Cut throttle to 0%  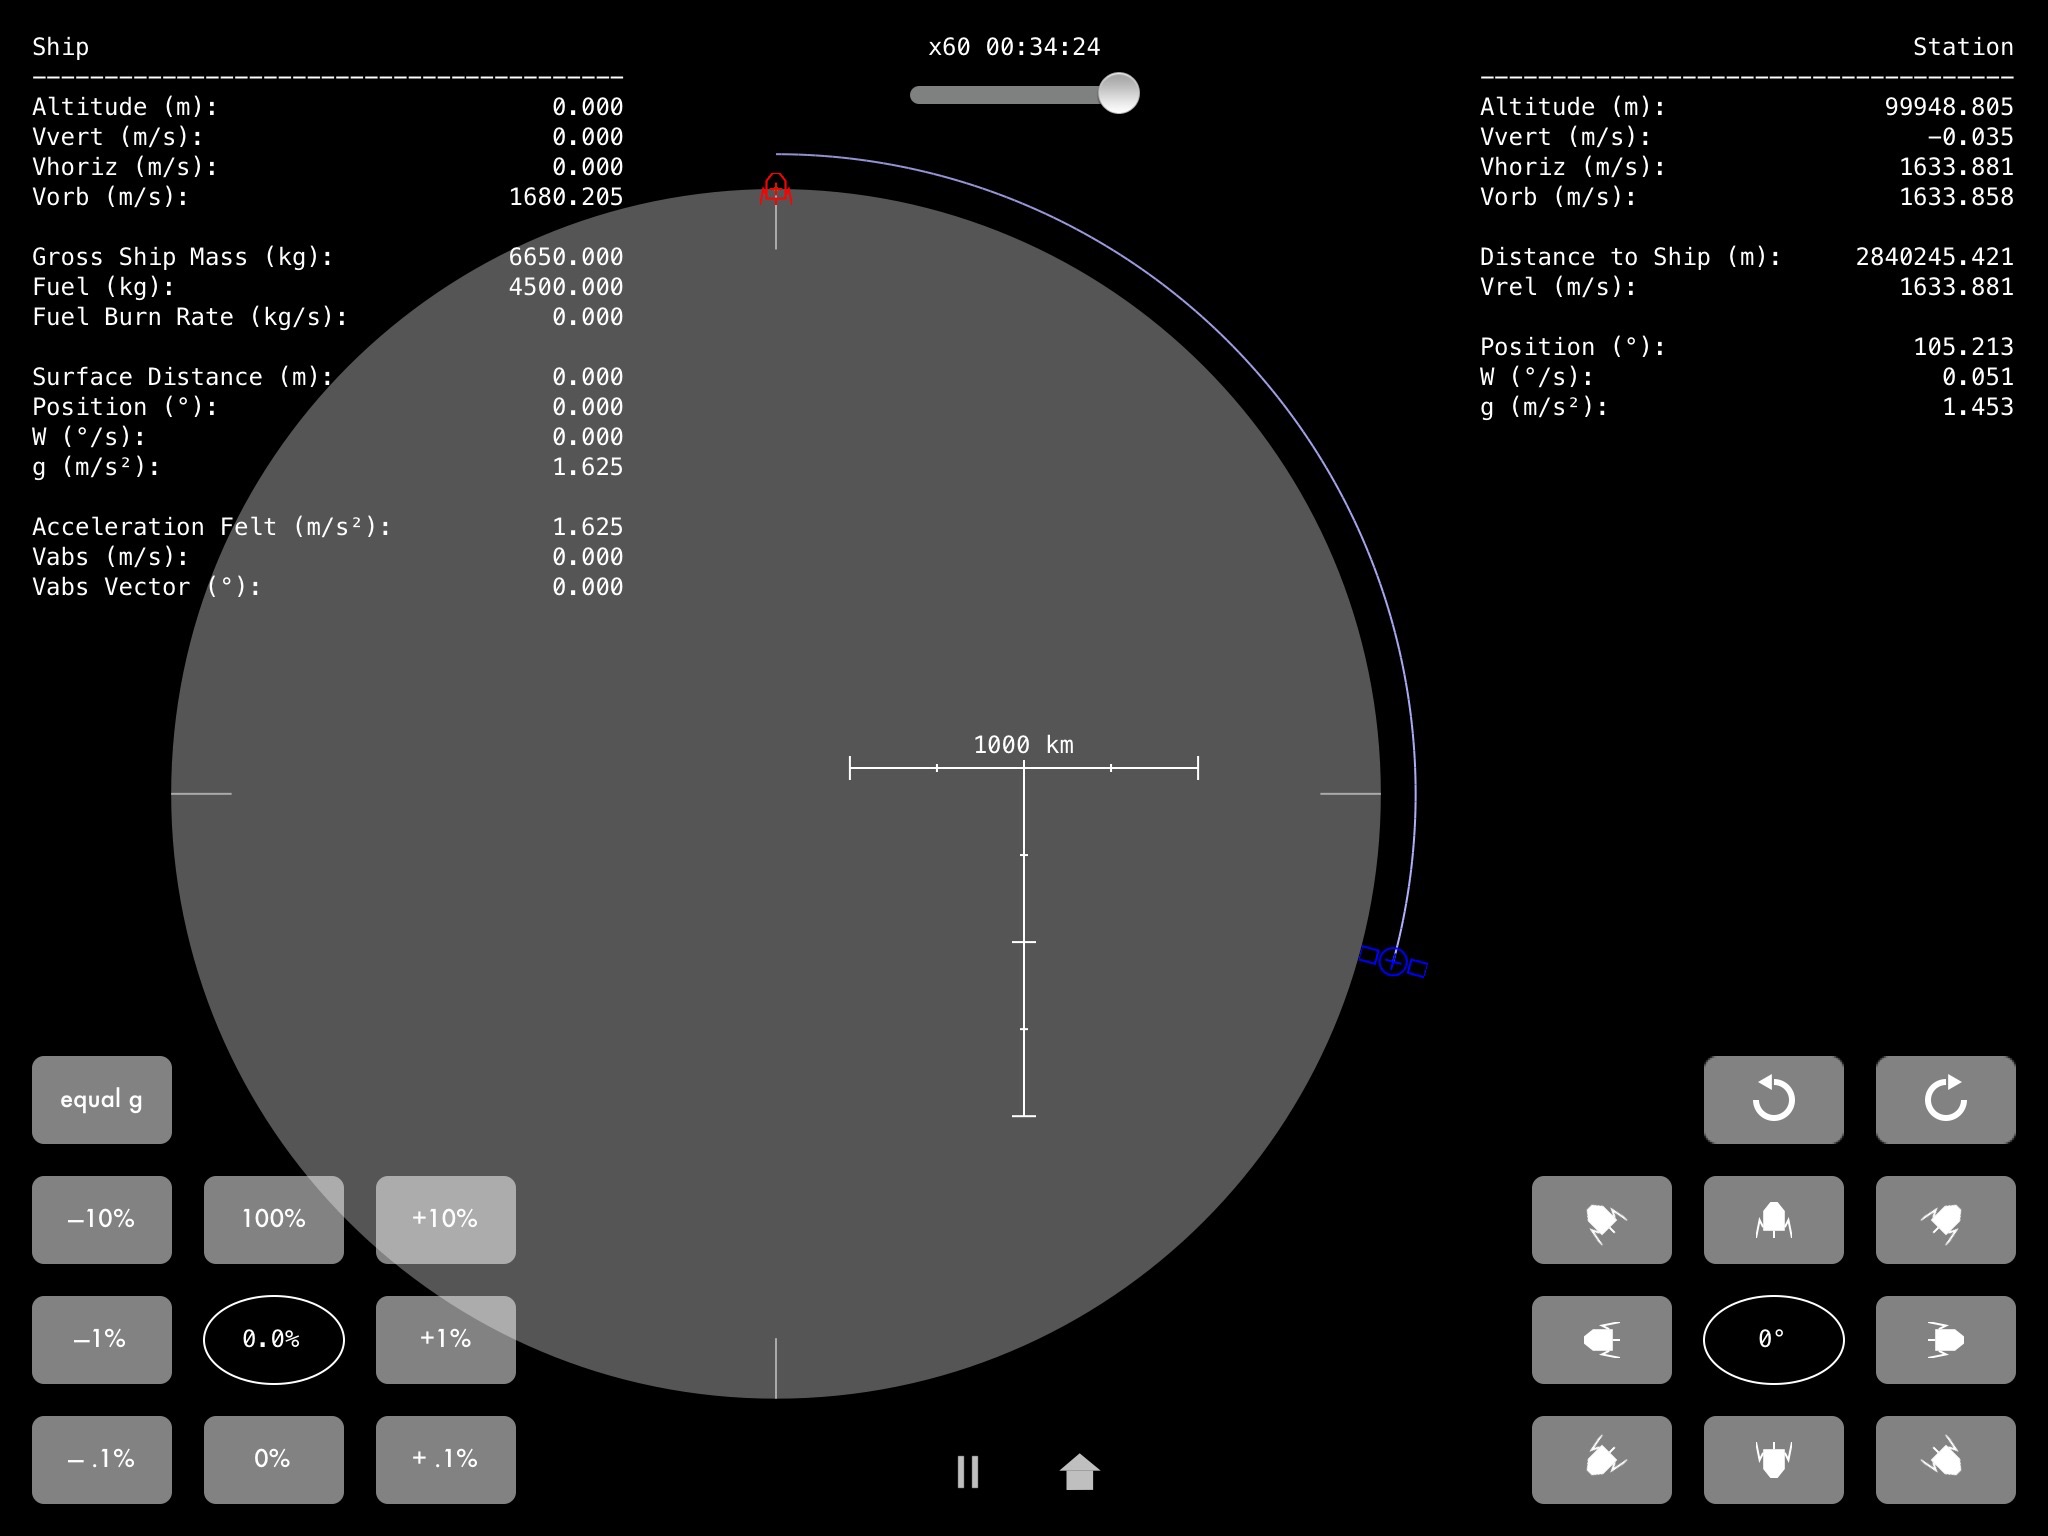pyautogui.click(x=273, y=1459)
